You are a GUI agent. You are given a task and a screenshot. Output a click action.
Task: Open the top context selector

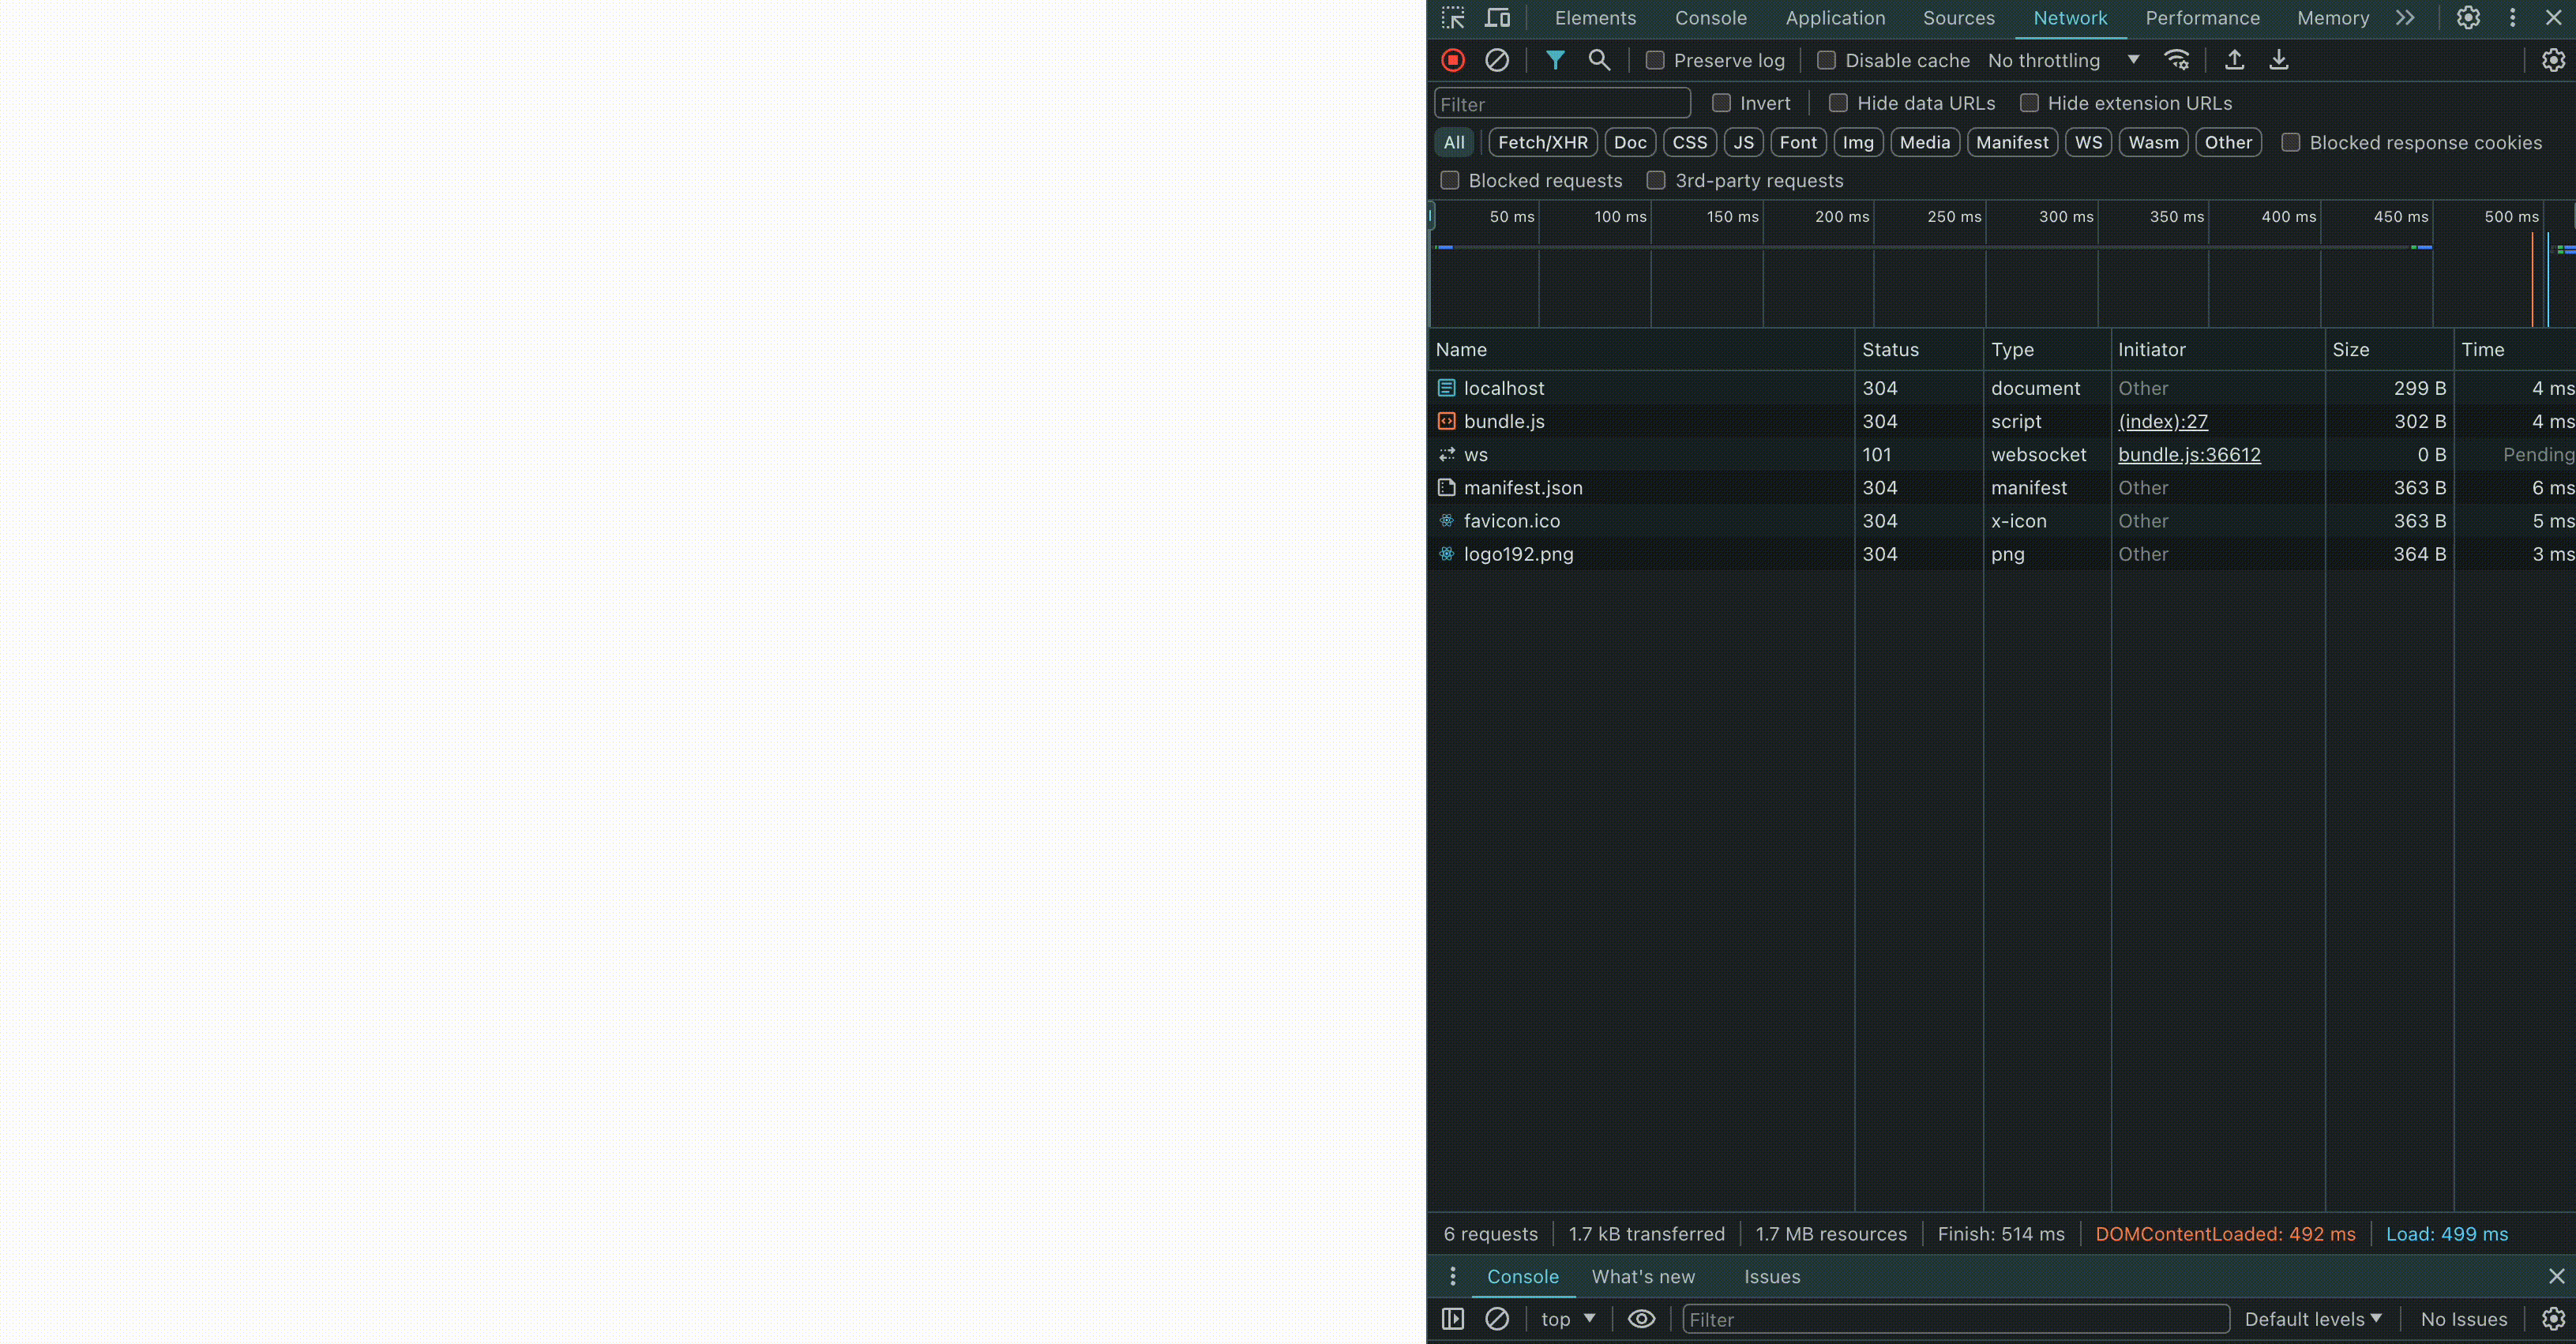coord(1567,1319)
